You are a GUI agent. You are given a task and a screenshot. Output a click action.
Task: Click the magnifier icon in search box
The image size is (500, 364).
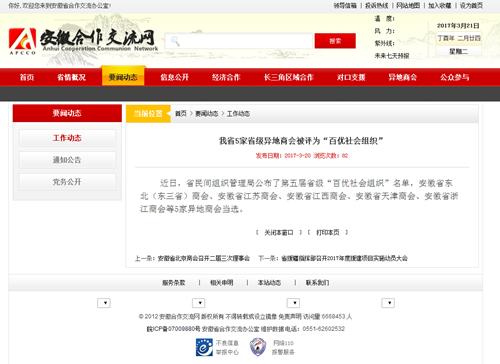175,41
